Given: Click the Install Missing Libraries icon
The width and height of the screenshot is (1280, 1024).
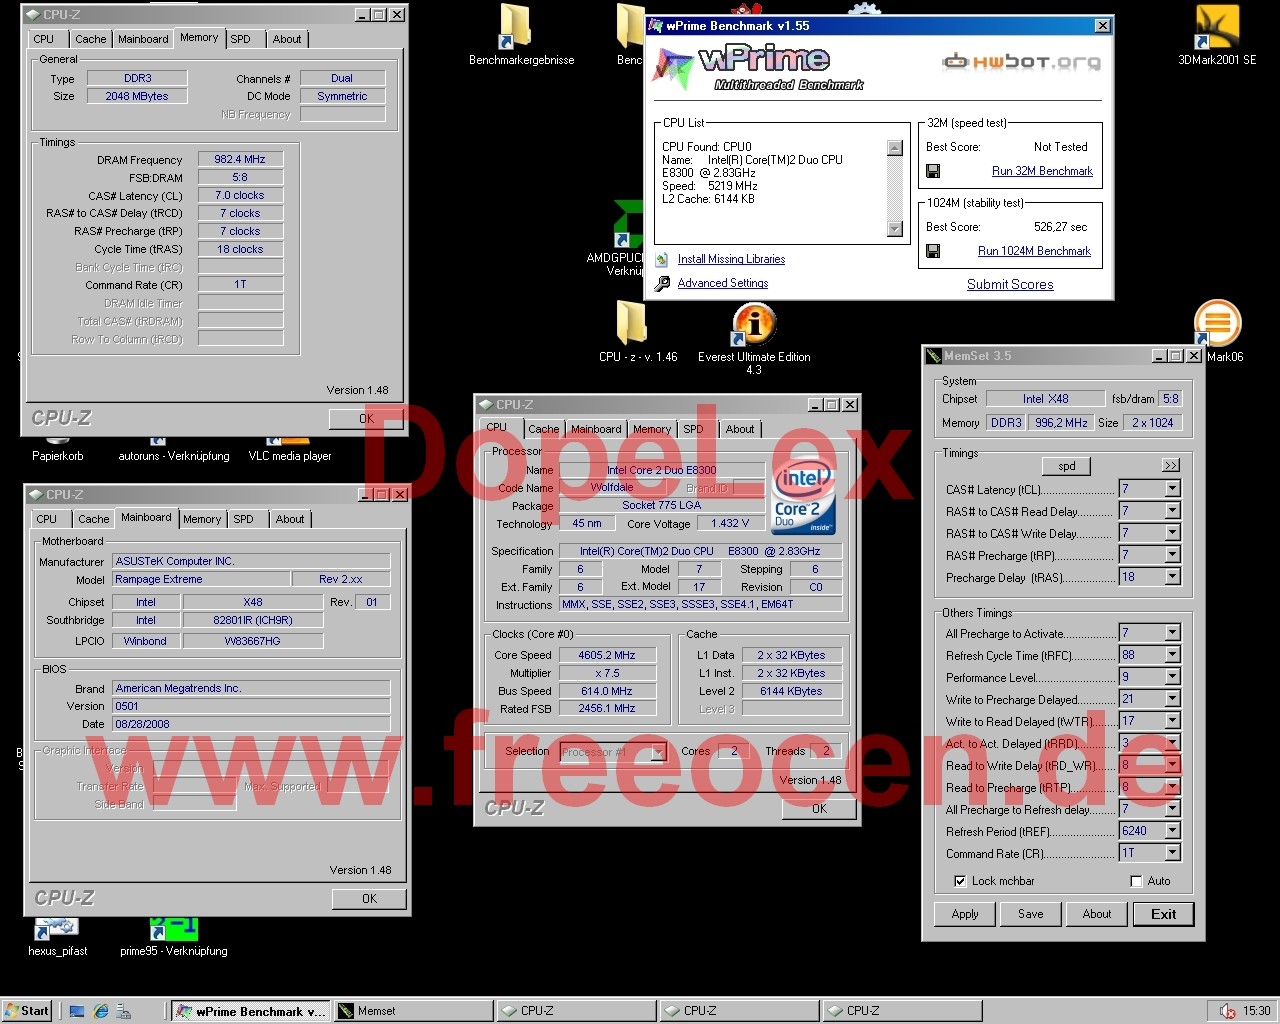Looking at the screenshot, I should (x=662, y=260).
